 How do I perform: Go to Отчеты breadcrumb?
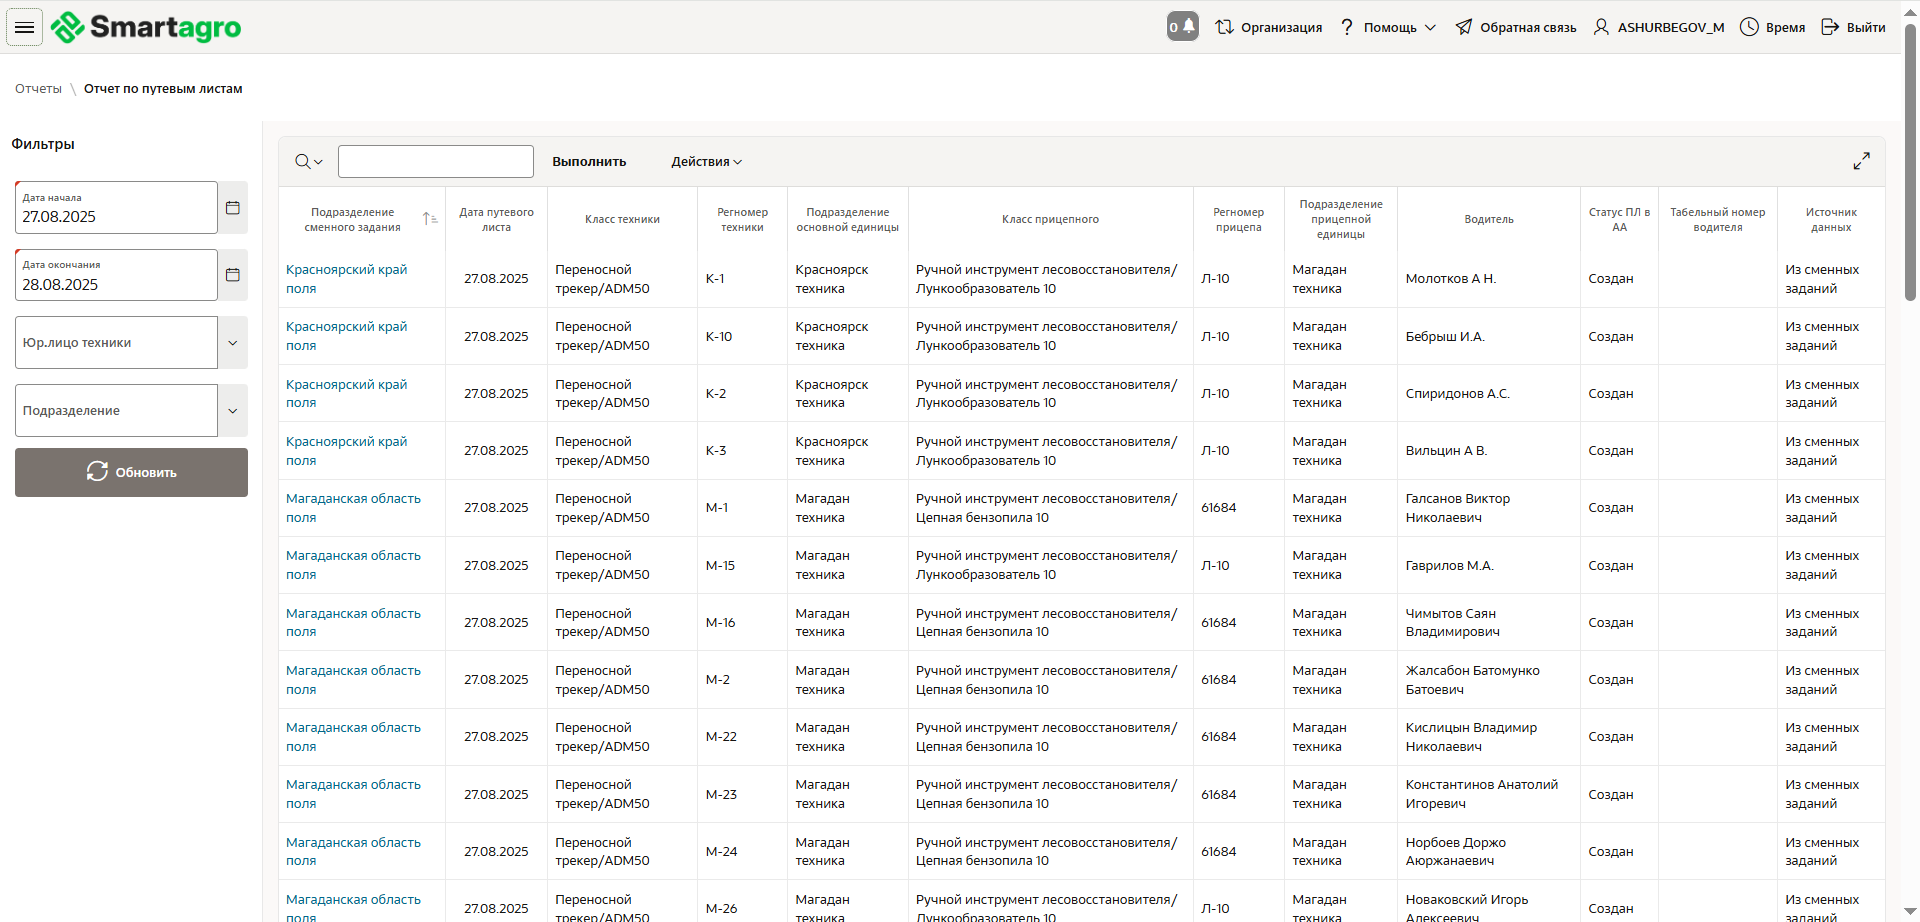pos(38,89)
